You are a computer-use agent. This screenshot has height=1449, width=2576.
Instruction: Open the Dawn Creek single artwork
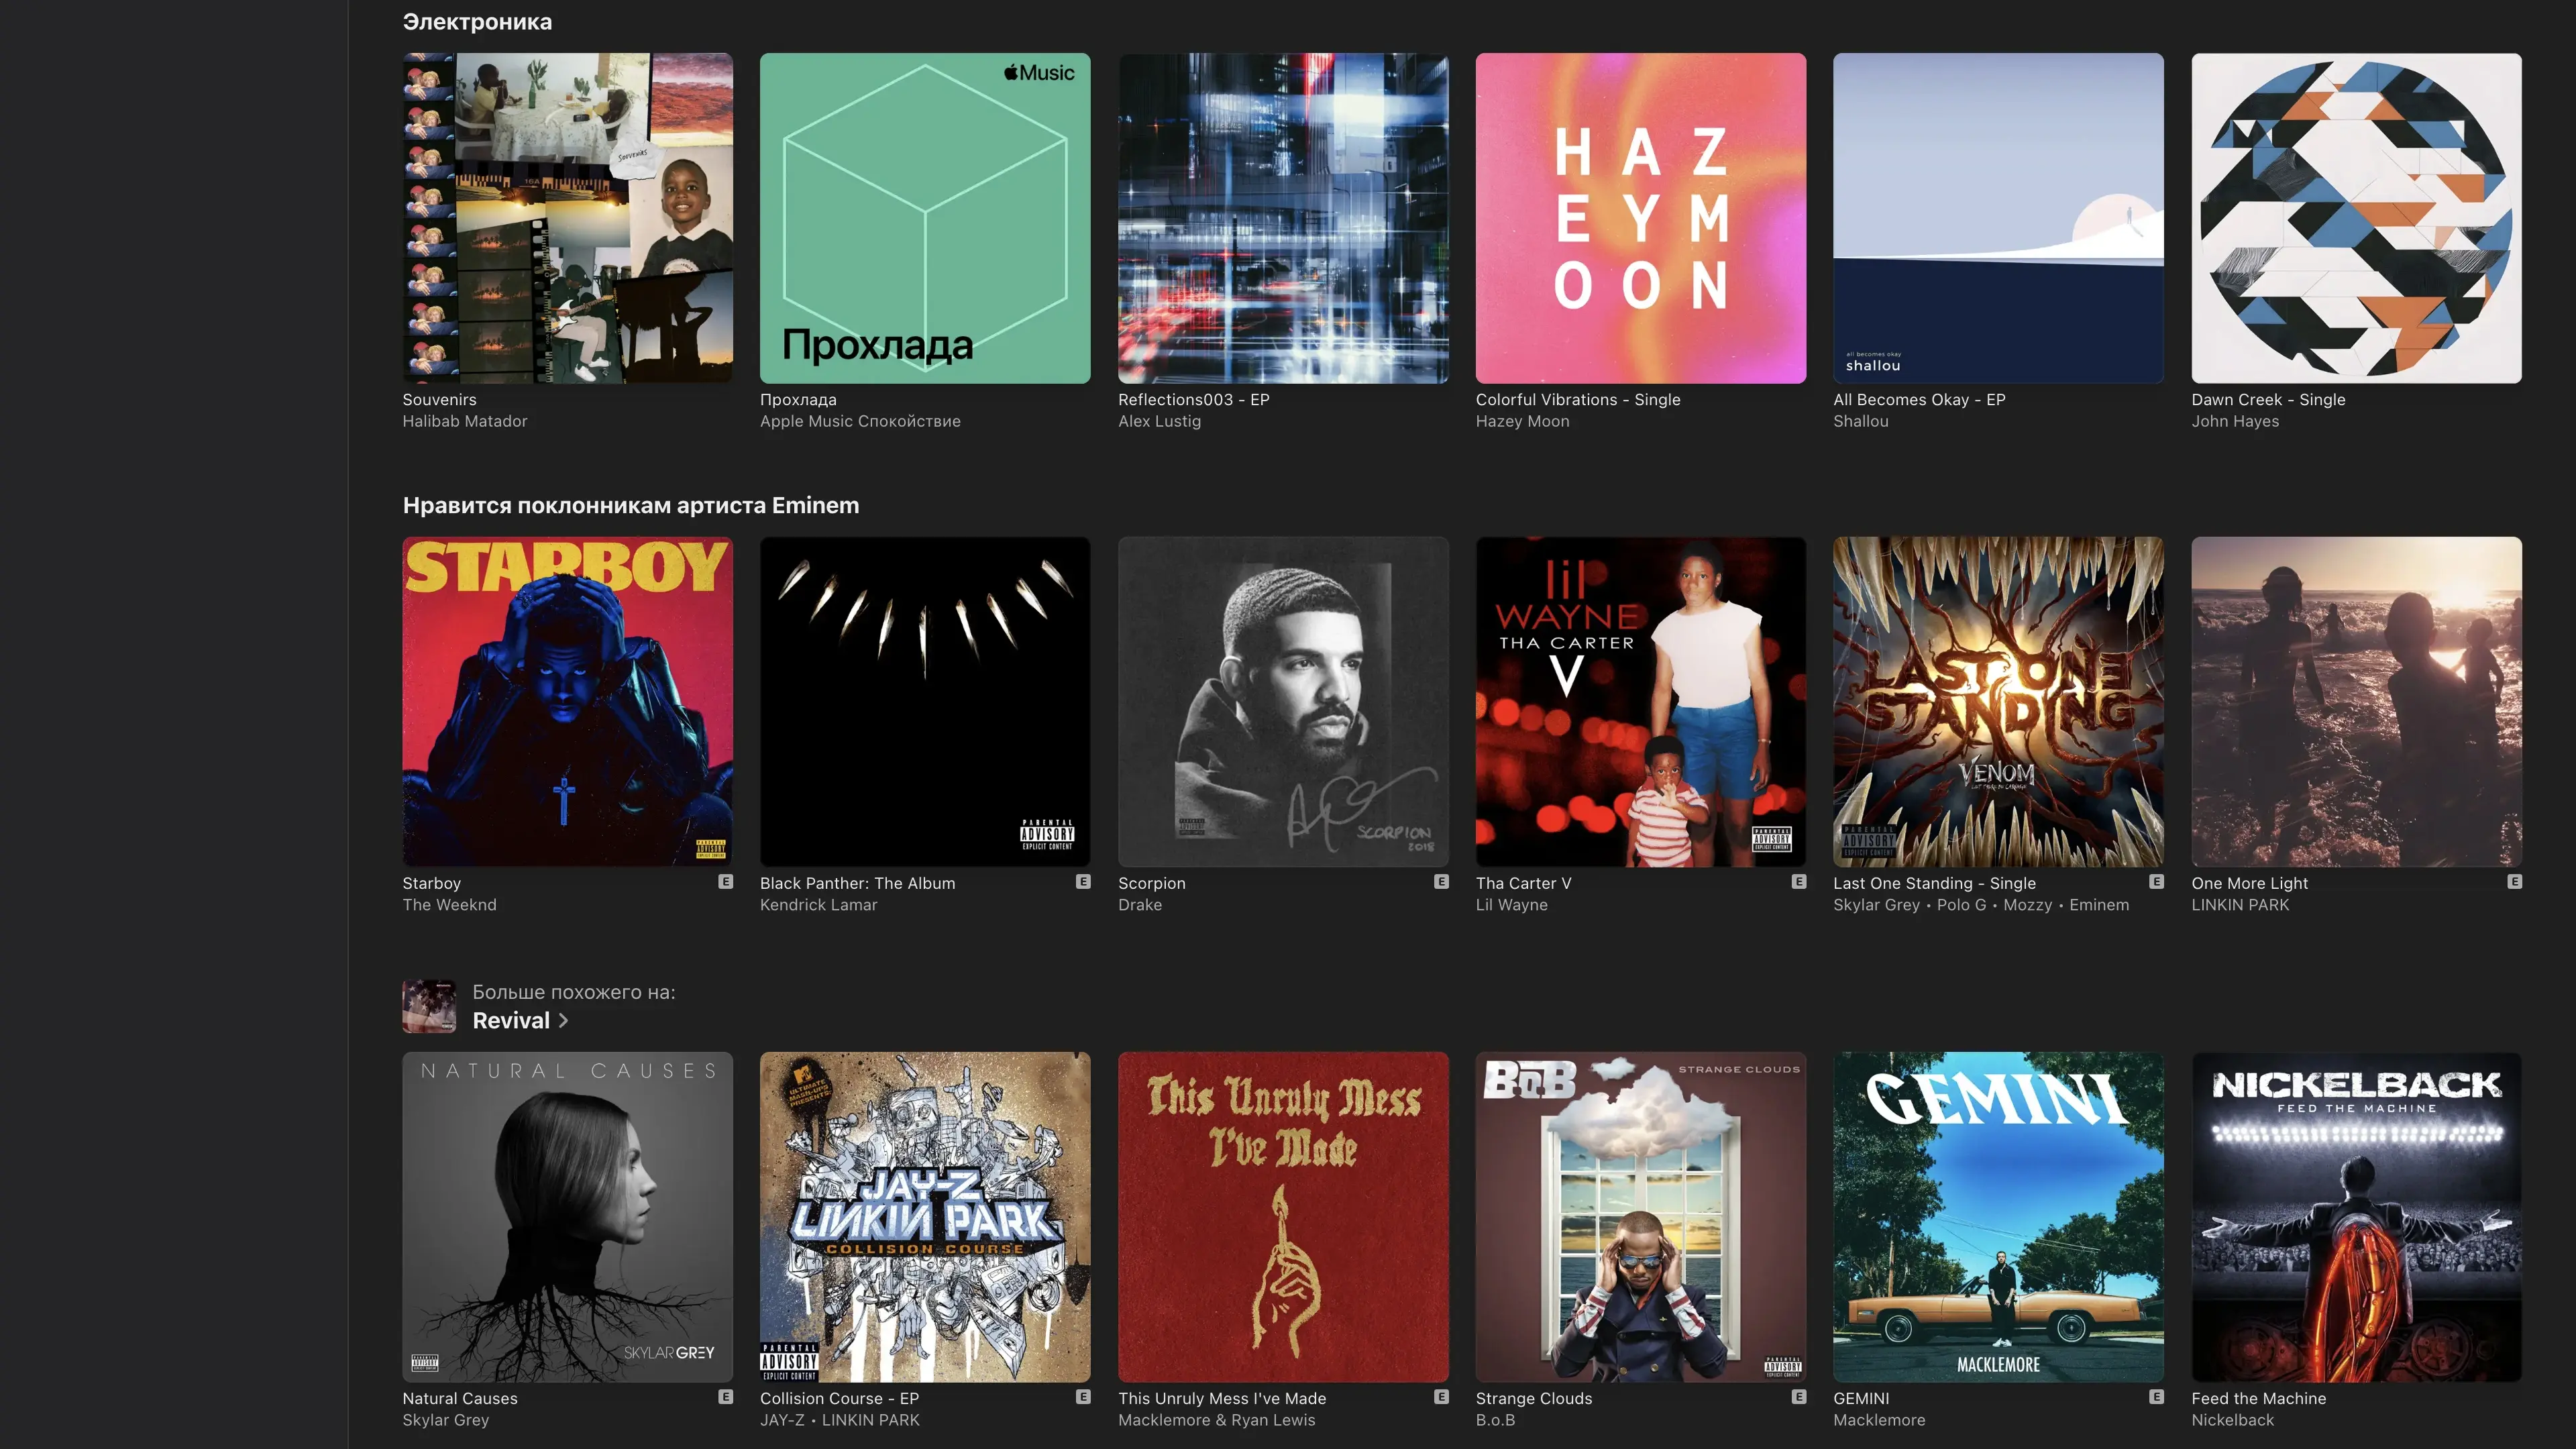pos(2355,218)
